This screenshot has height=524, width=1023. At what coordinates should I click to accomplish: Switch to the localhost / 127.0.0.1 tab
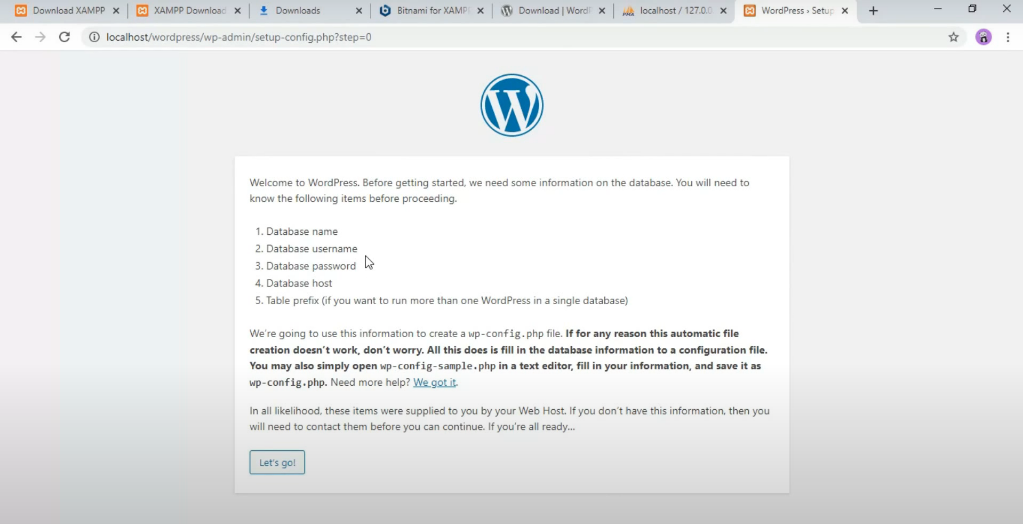pyautogui.click(x=674, y=10)
